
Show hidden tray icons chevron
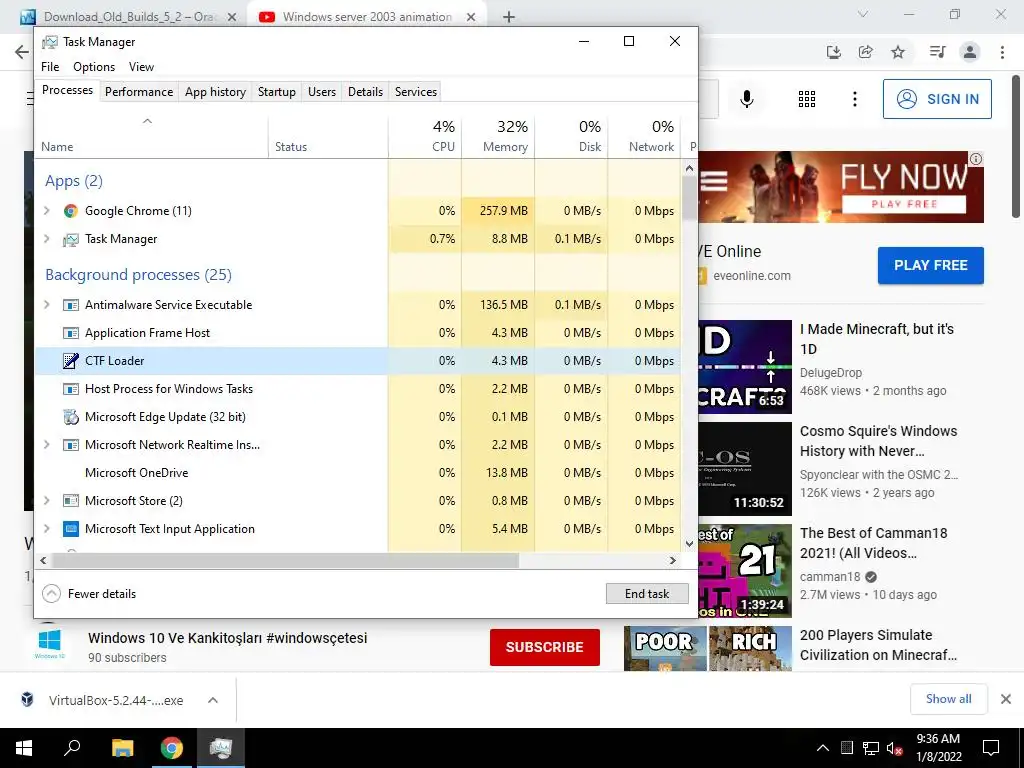coord(823,748)
